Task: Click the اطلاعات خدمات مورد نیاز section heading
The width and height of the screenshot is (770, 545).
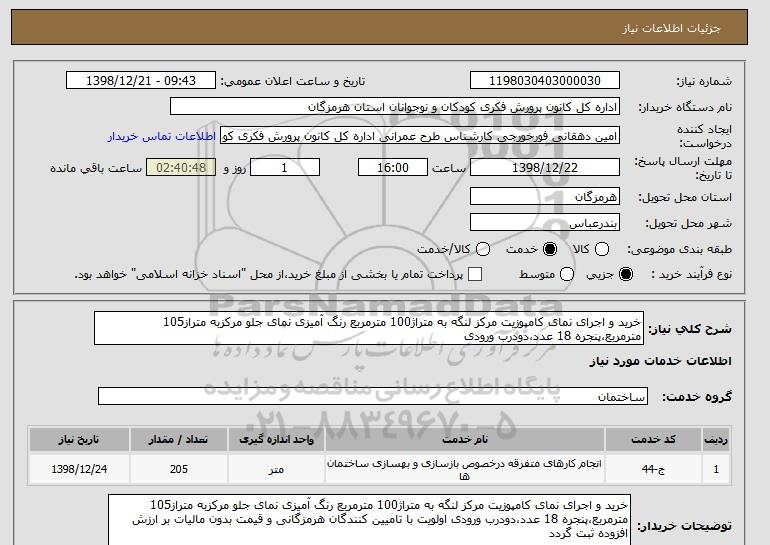Action: 660,361
